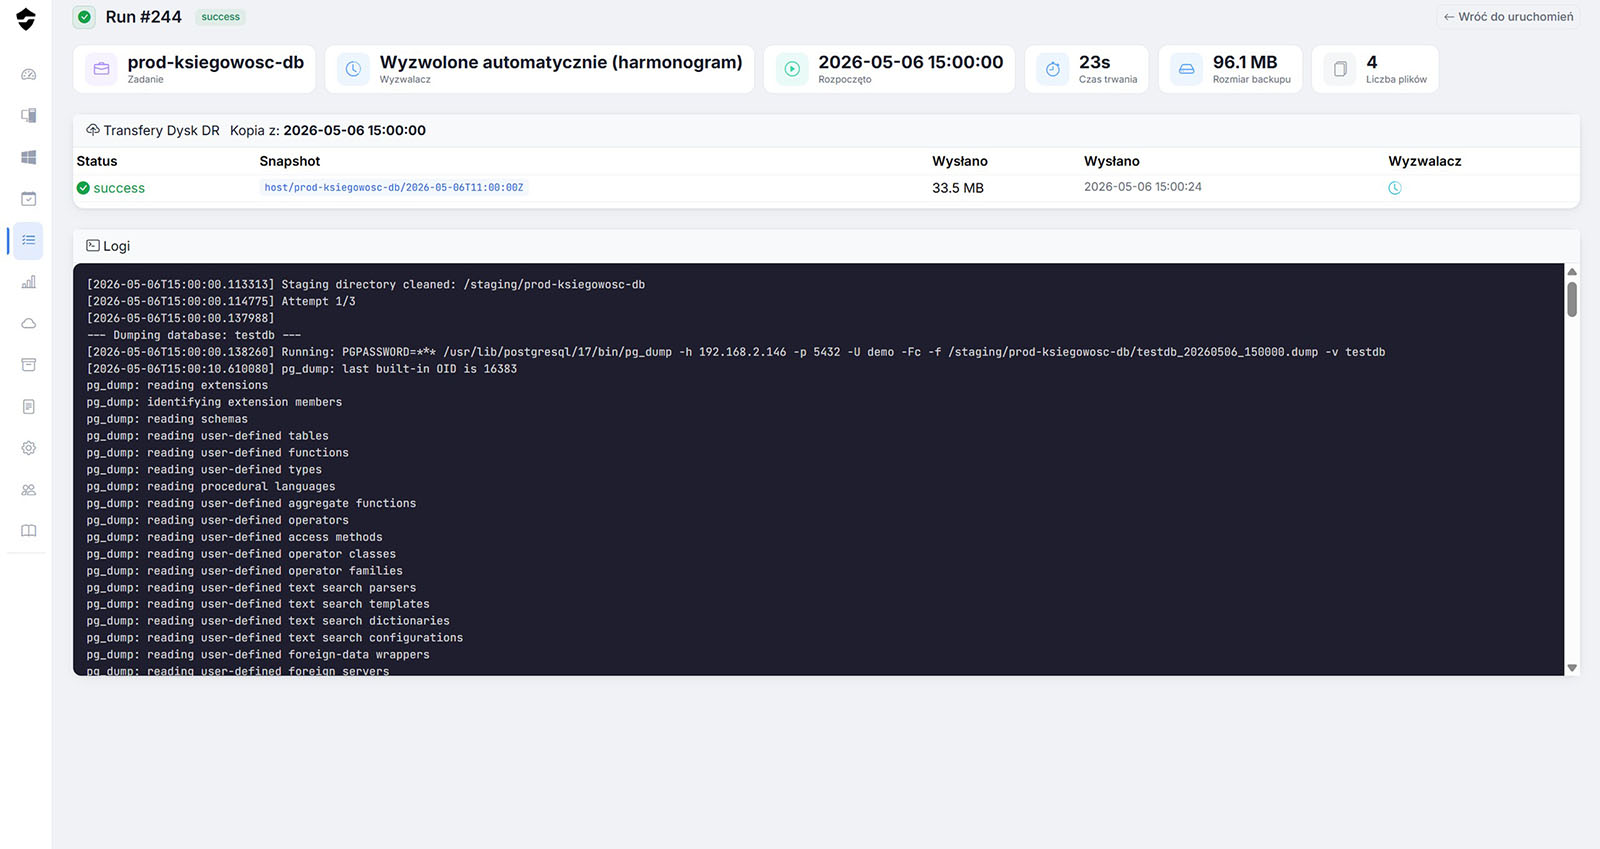Click the Running: PGPASSWORD pg_dump command line
Image resolution: width=1600 pixels, height=849 pixels.
click(x=736, y=352)
